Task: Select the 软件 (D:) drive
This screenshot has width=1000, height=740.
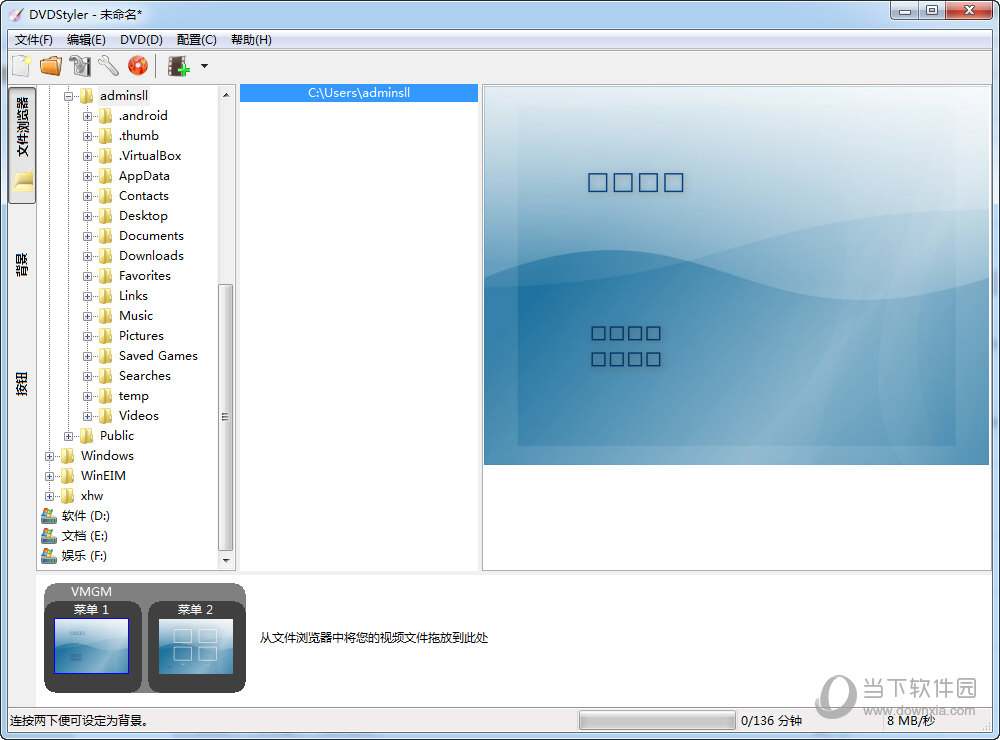Action: pos(85,515)
